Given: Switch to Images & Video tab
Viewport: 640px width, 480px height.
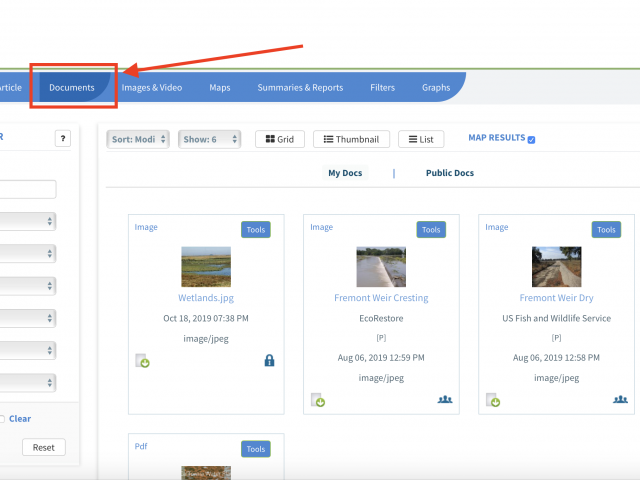Looking at the screenshot, I should (152, 87).
